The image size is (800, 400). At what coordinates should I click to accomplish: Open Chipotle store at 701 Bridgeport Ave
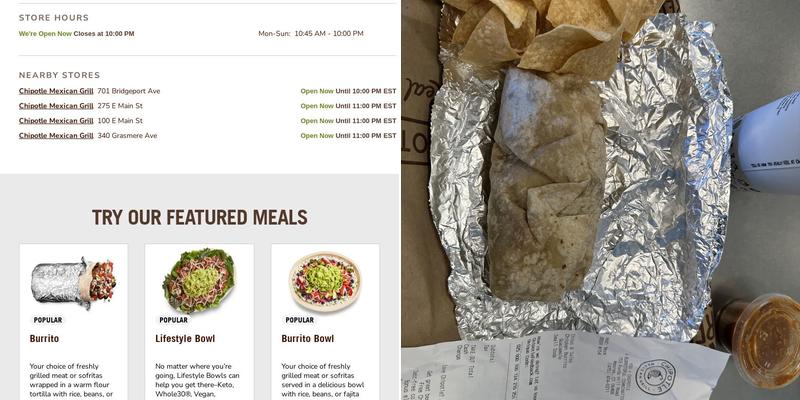(56, 91)
